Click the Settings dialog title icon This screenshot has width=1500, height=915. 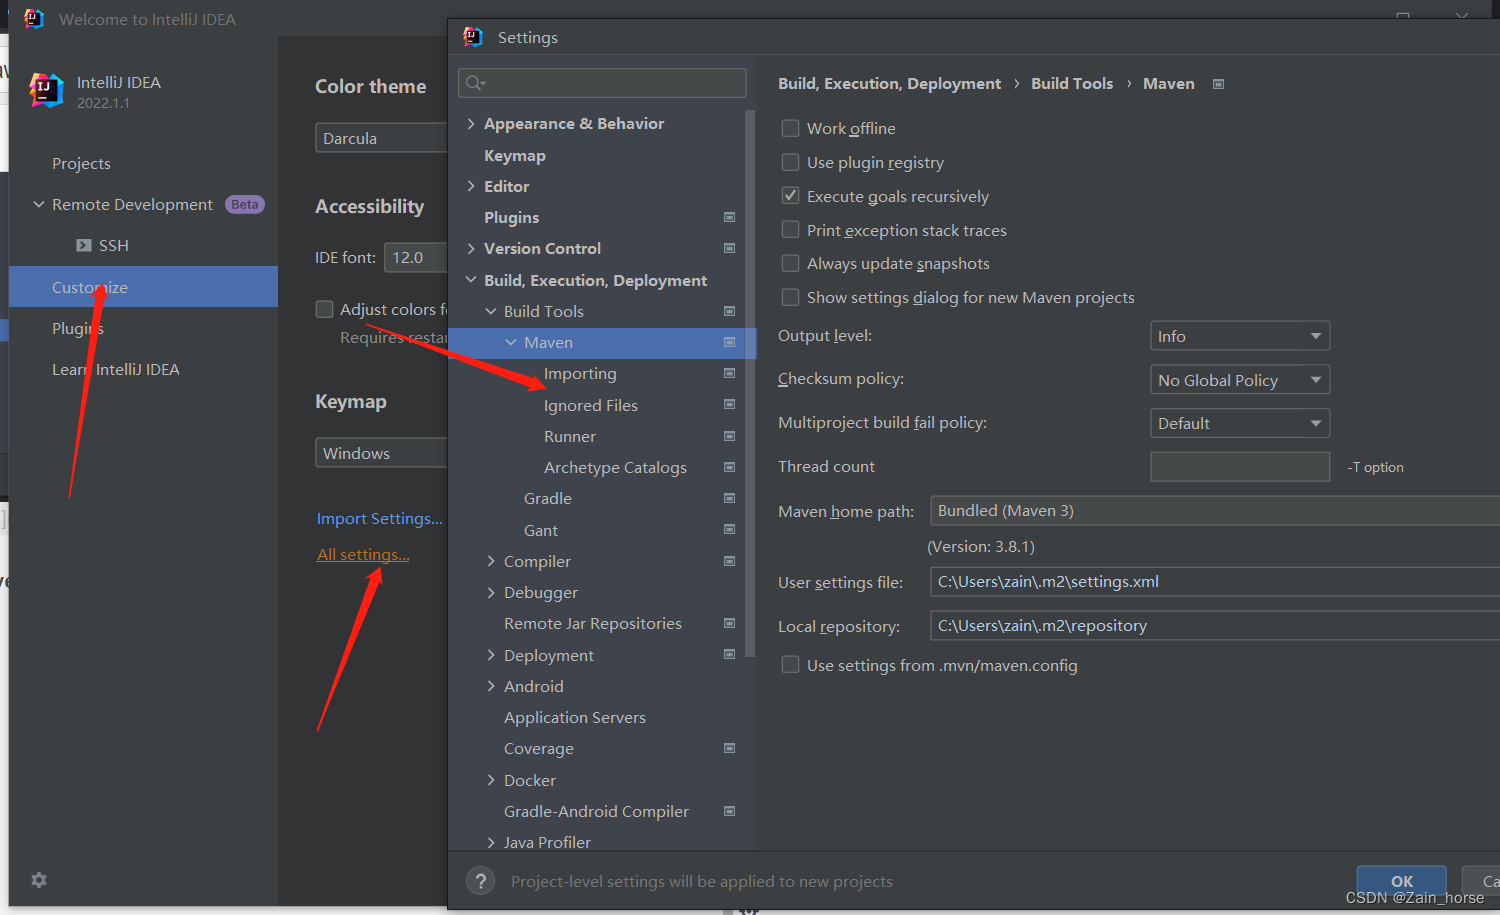[x=473, y=37]
